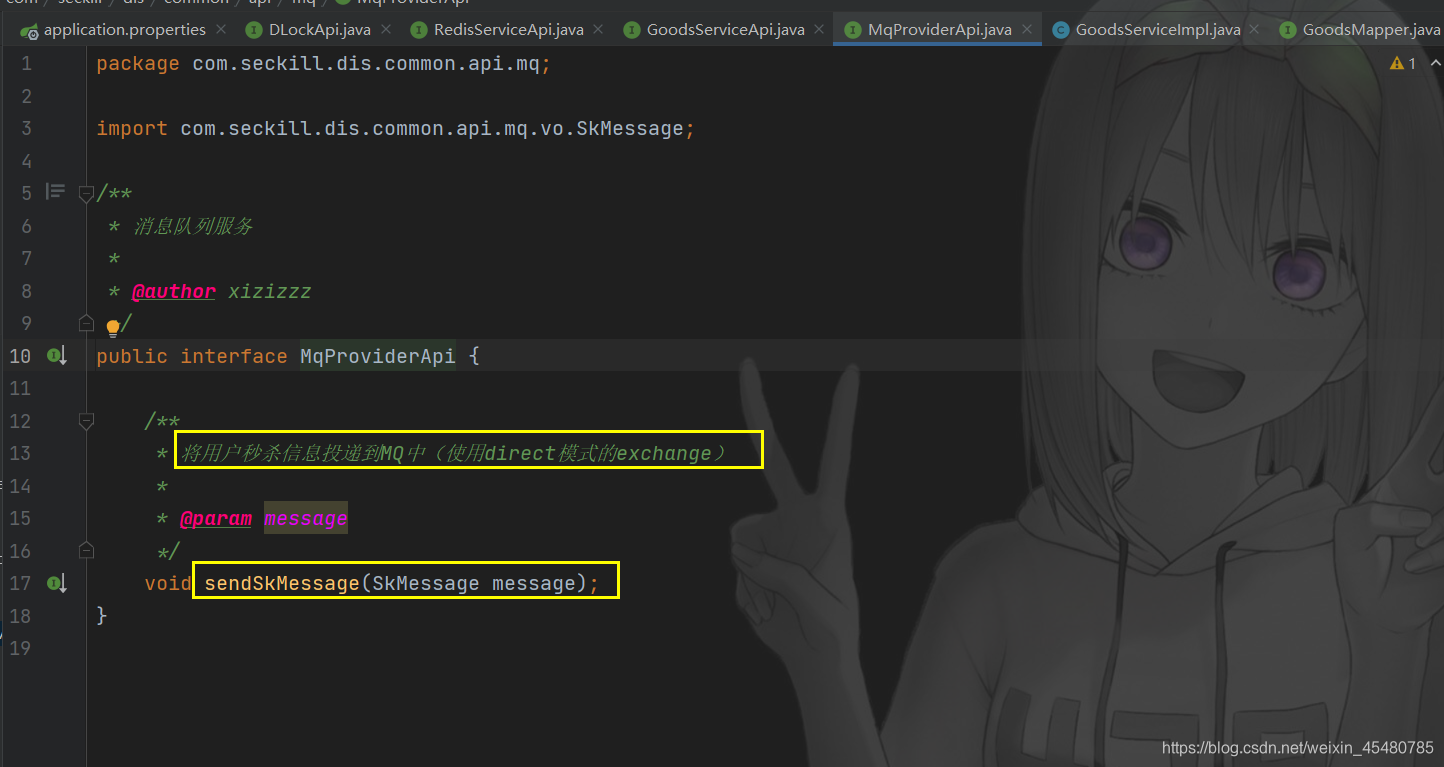Click the import keyword on line 3
The height and width of the screenshot is (767, 1444).
[132, 129]
